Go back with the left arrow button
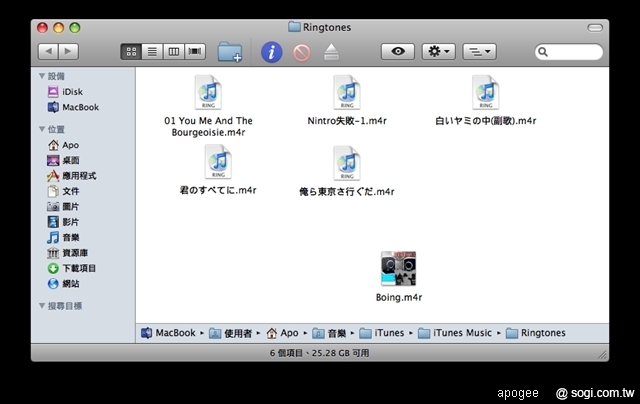Image resolution: width=640 pixels, height=404 pixels. [48, 51]
